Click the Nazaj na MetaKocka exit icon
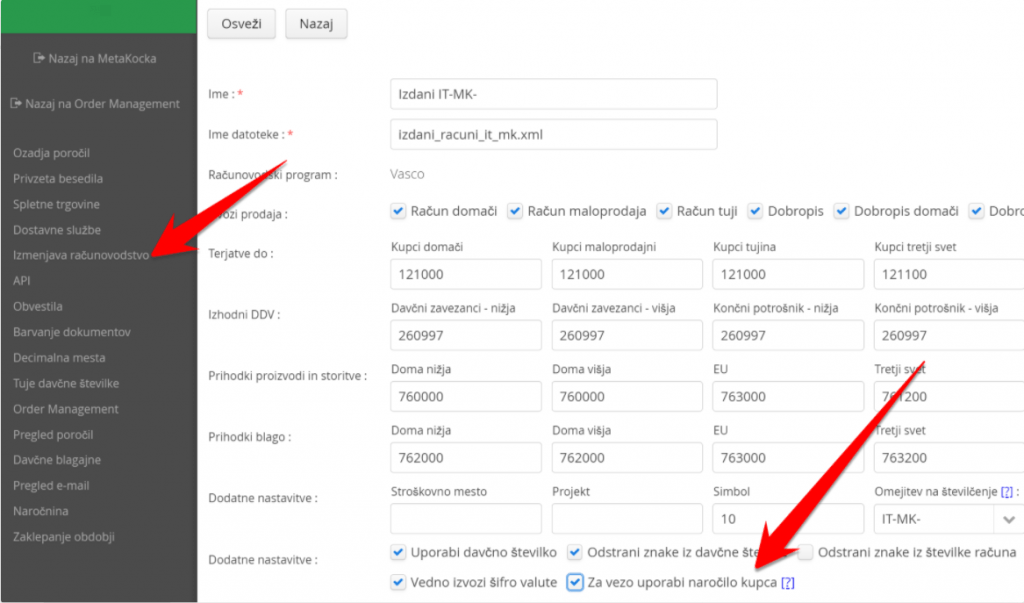This screenshot has width=1024, height=603. point(39,58)
